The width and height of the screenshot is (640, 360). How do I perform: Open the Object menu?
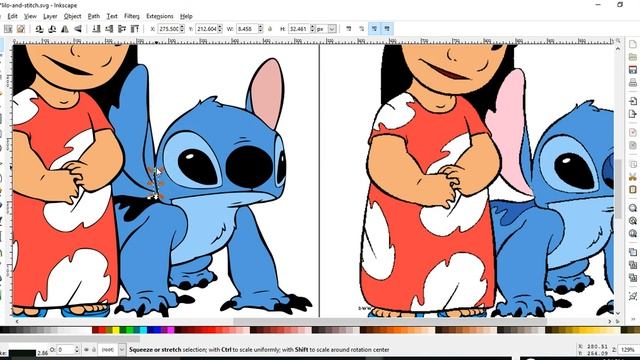pyautogui.click(x=73, y=16)
